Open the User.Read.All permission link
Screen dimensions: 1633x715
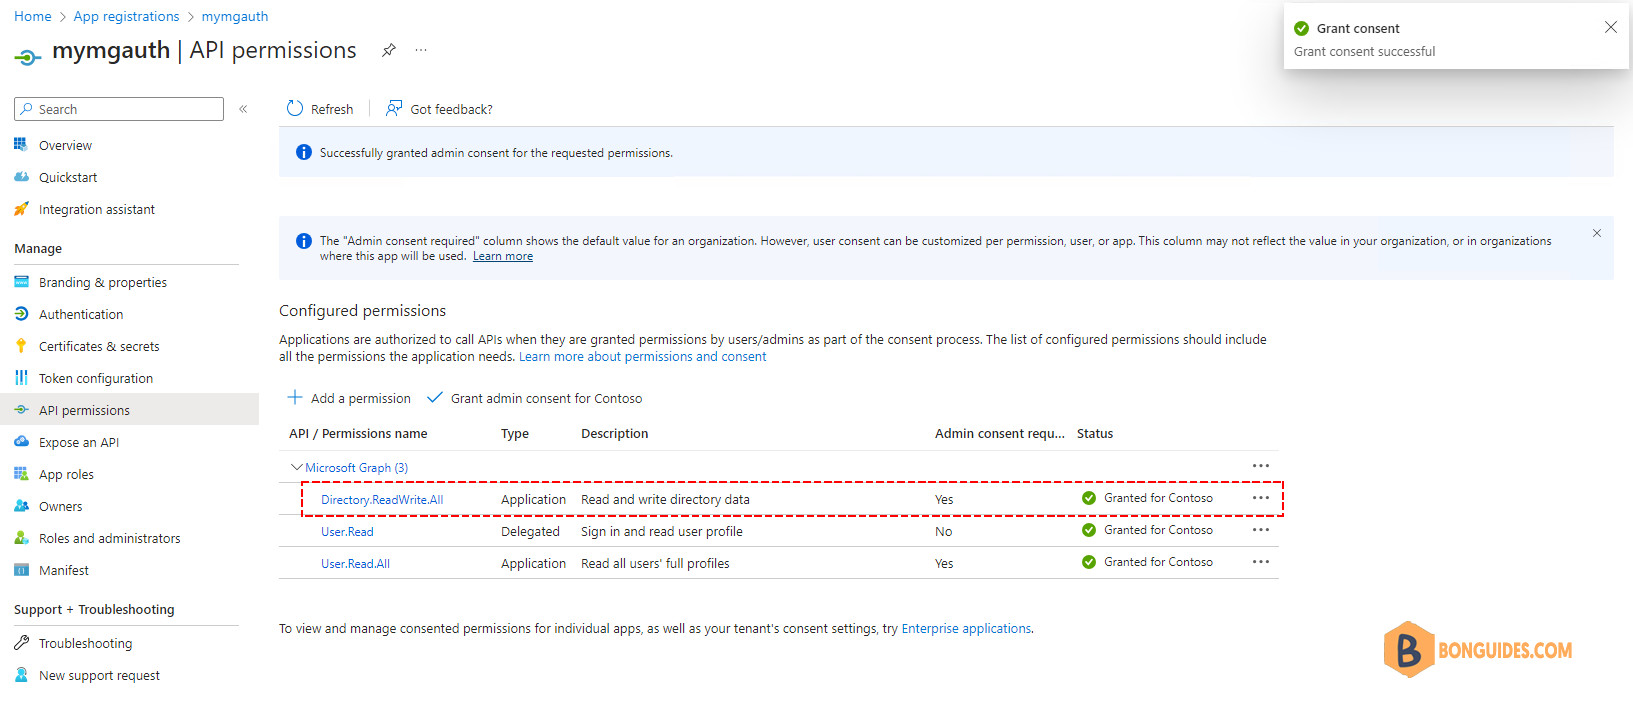tap(355, 563)
